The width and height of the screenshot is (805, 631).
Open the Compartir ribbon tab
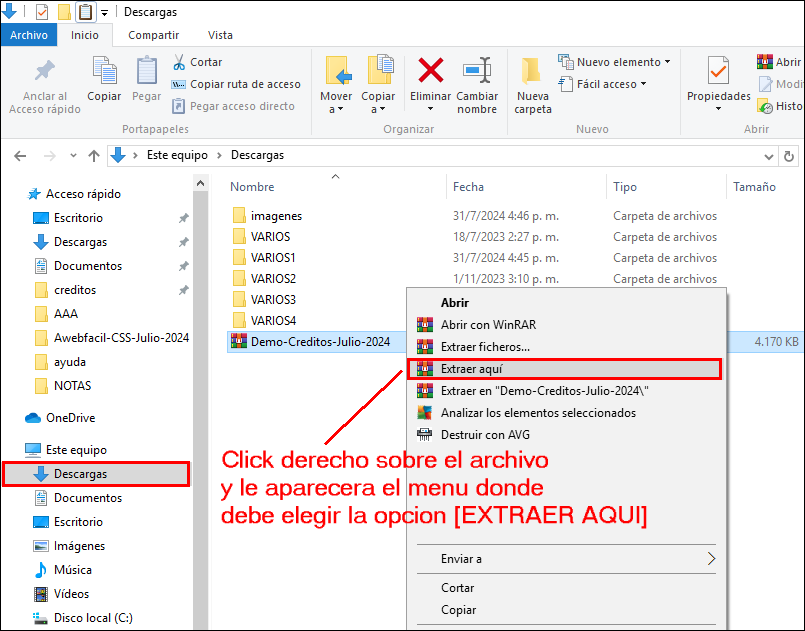coord(154,35)
